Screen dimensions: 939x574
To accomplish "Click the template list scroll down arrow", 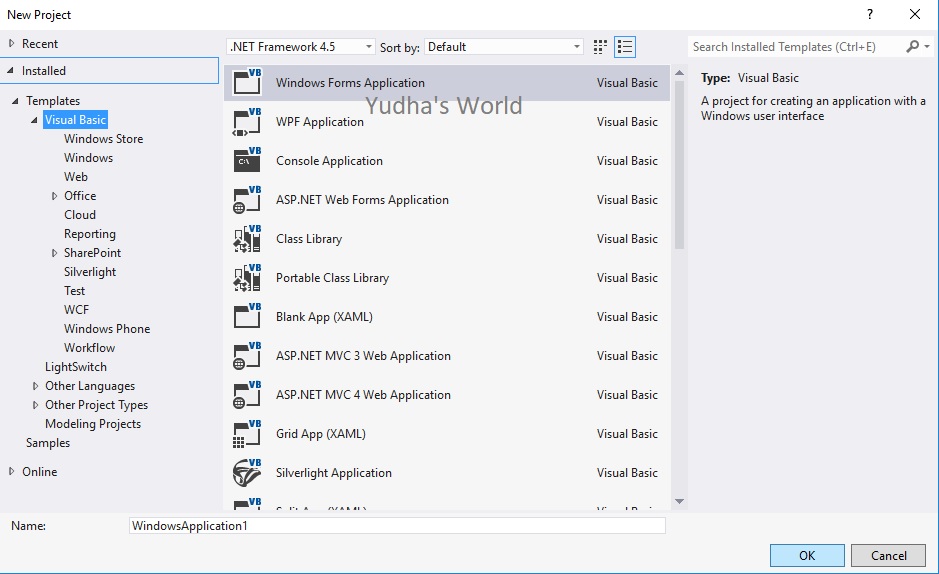I will (679, 502).
